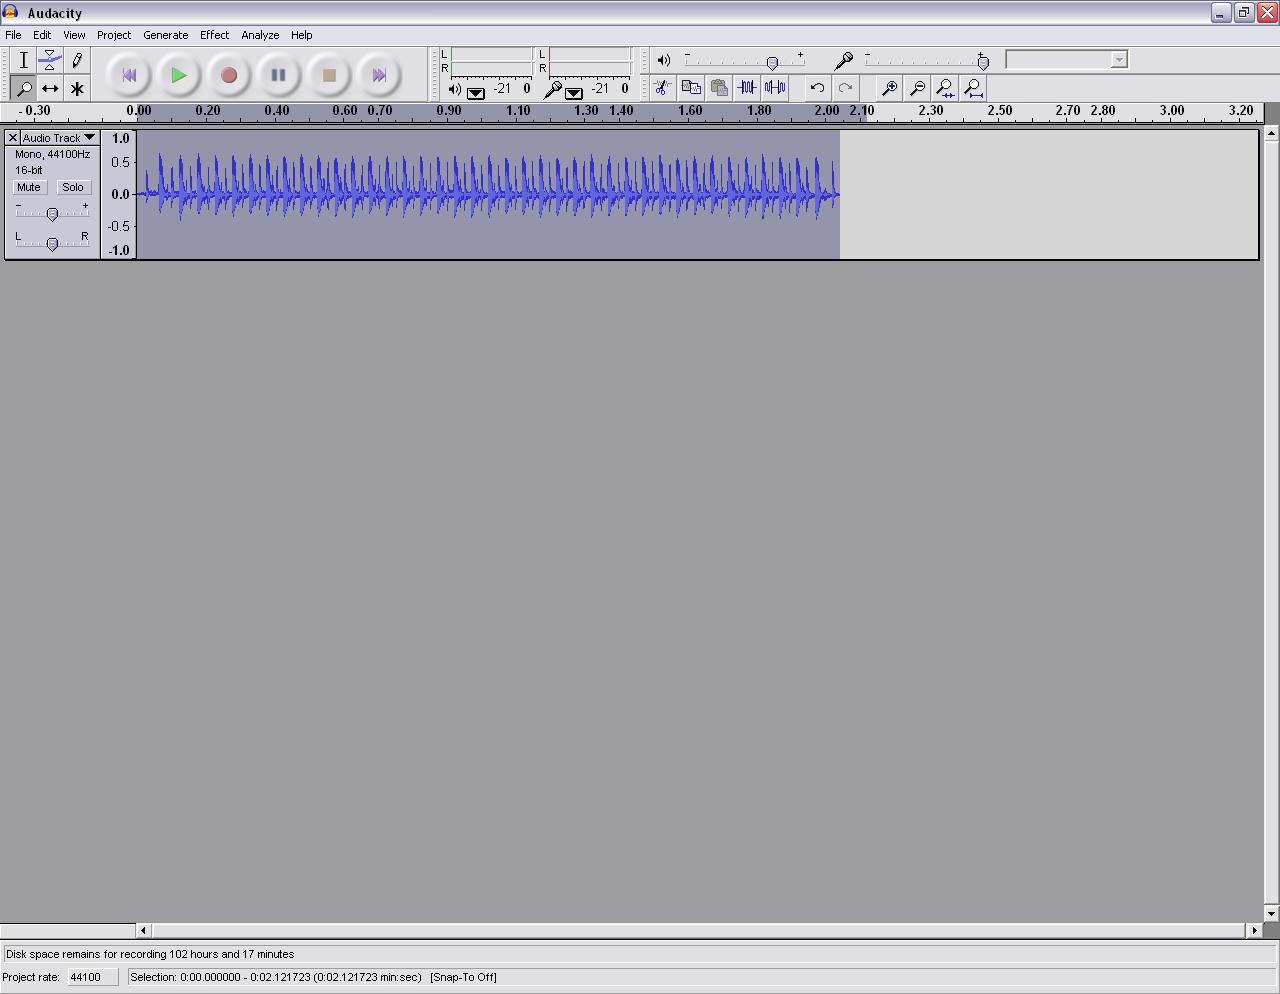Open the Help menu

(x=302, y=35)
